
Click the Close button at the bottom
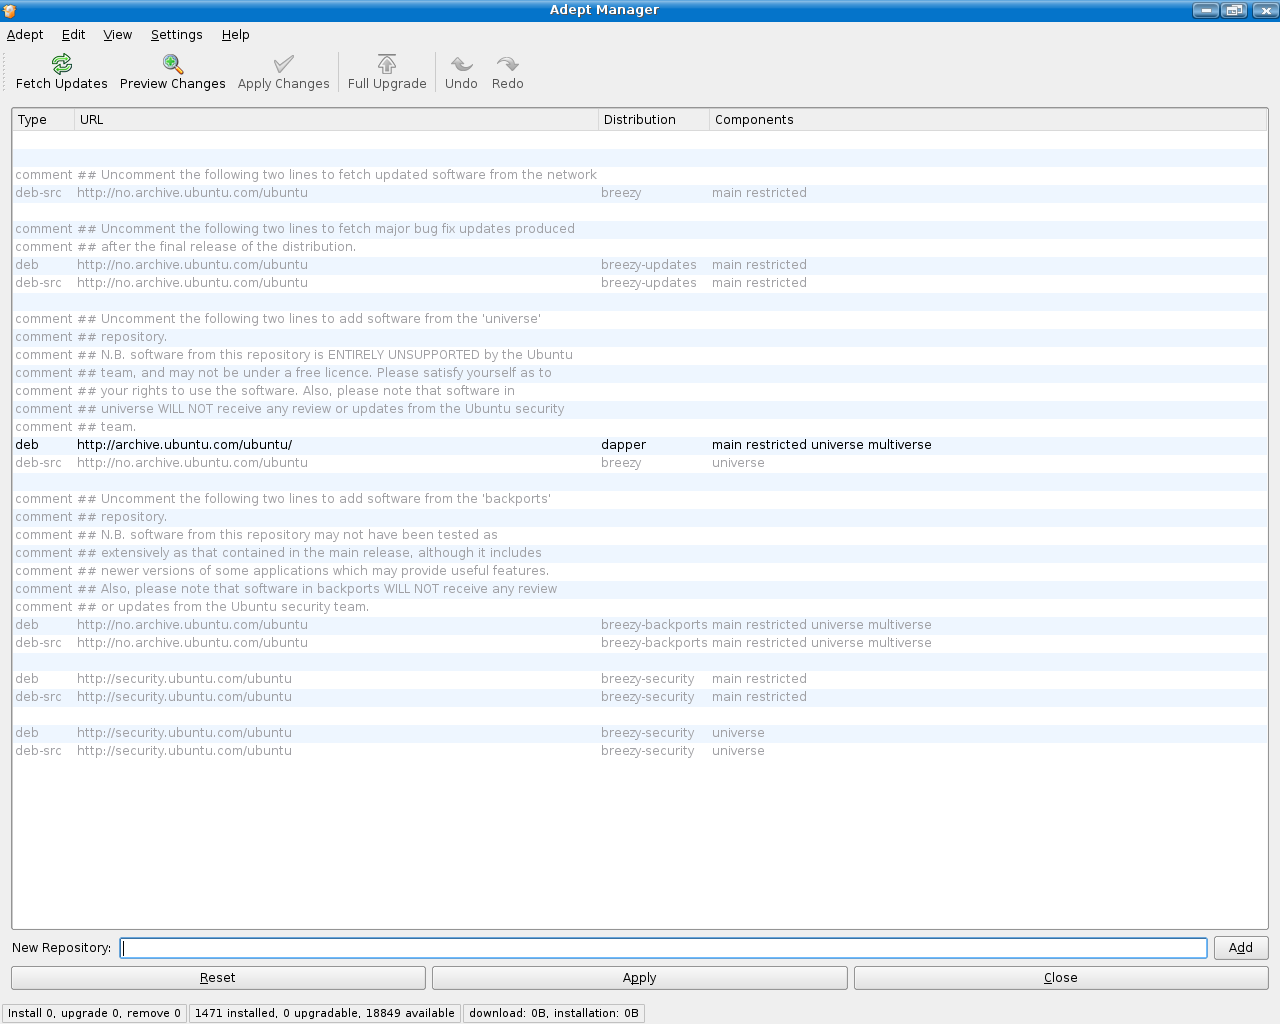coord(1061,978)
